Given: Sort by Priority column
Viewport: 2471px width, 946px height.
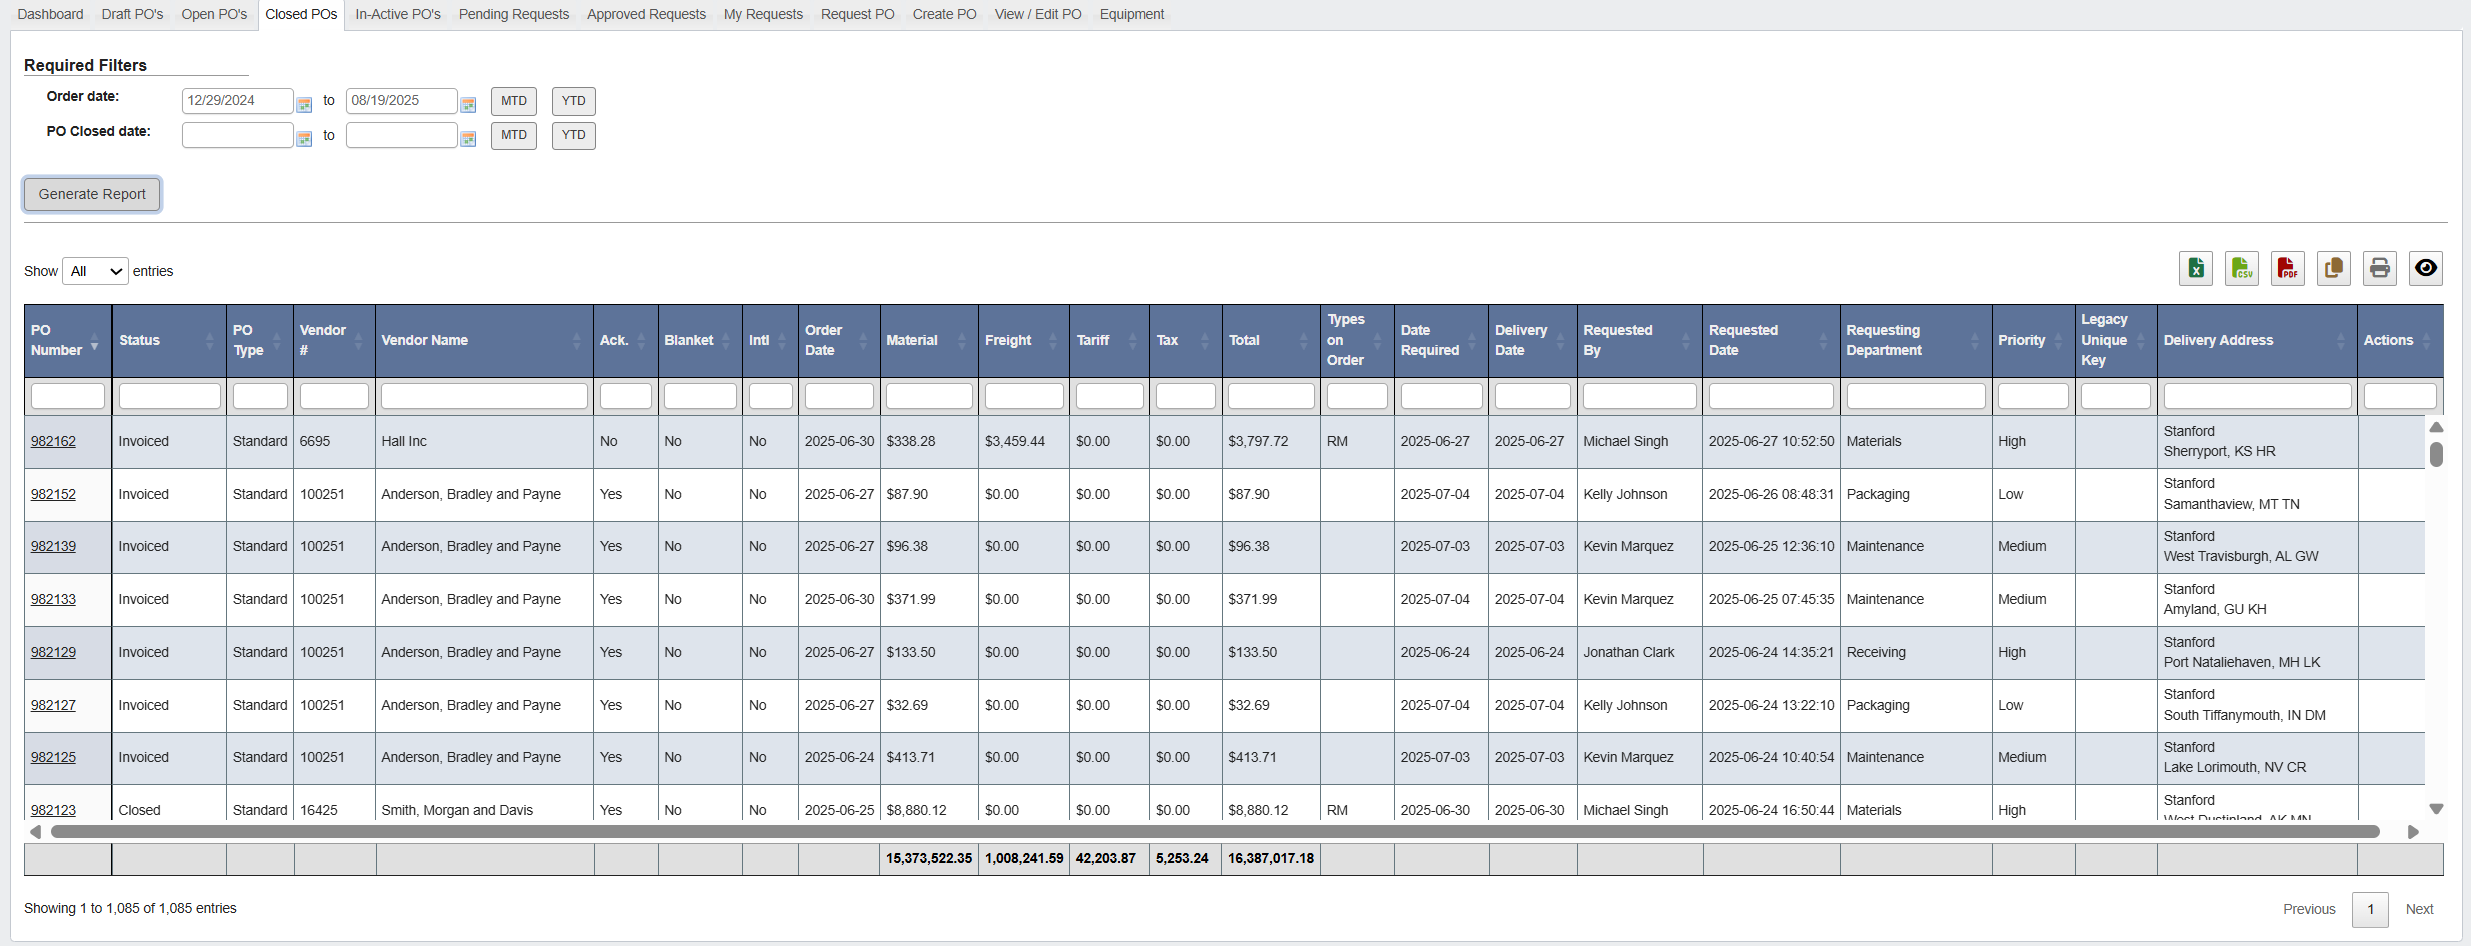Looking at the screenshot, I should coord(2033,341).
